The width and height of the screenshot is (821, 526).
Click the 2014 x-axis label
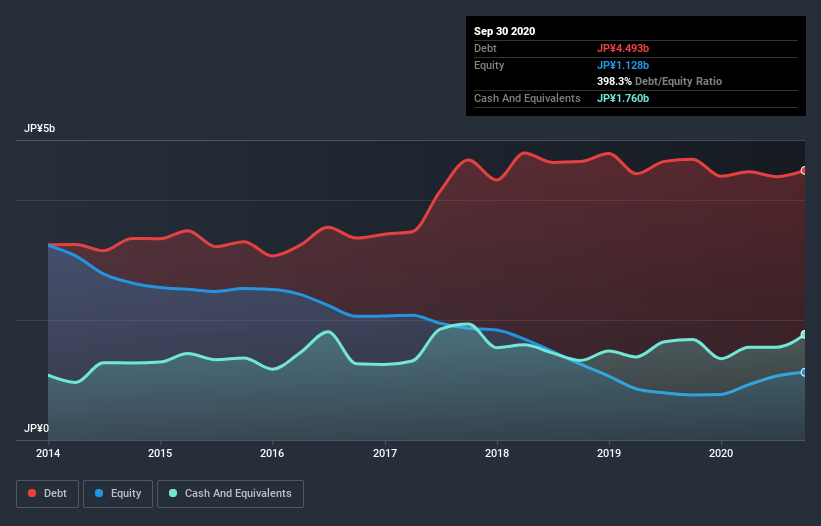pos(48,453)
